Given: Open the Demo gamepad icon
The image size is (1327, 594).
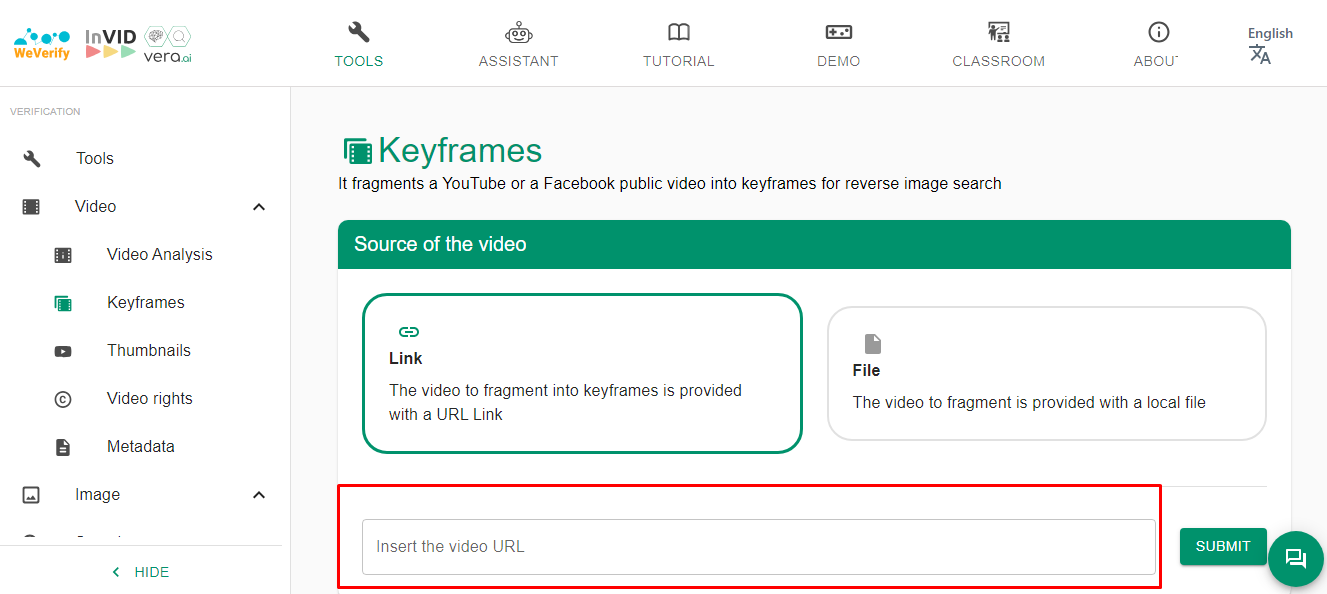Looking at the screenshot, I should tap(838, 32).
